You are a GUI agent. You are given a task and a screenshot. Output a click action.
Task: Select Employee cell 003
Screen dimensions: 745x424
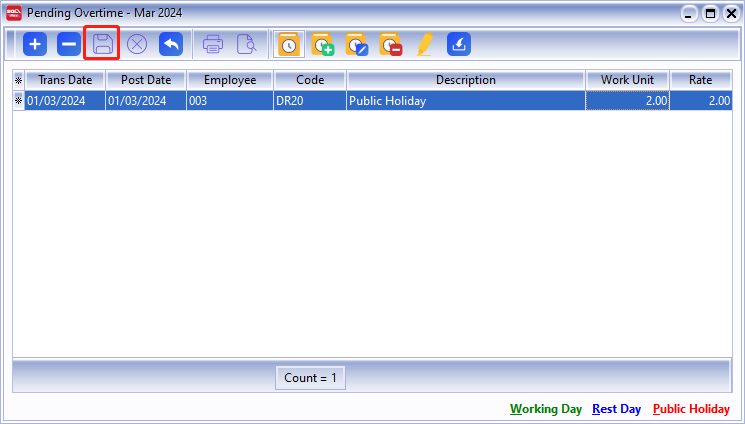(x=230, y=101)
